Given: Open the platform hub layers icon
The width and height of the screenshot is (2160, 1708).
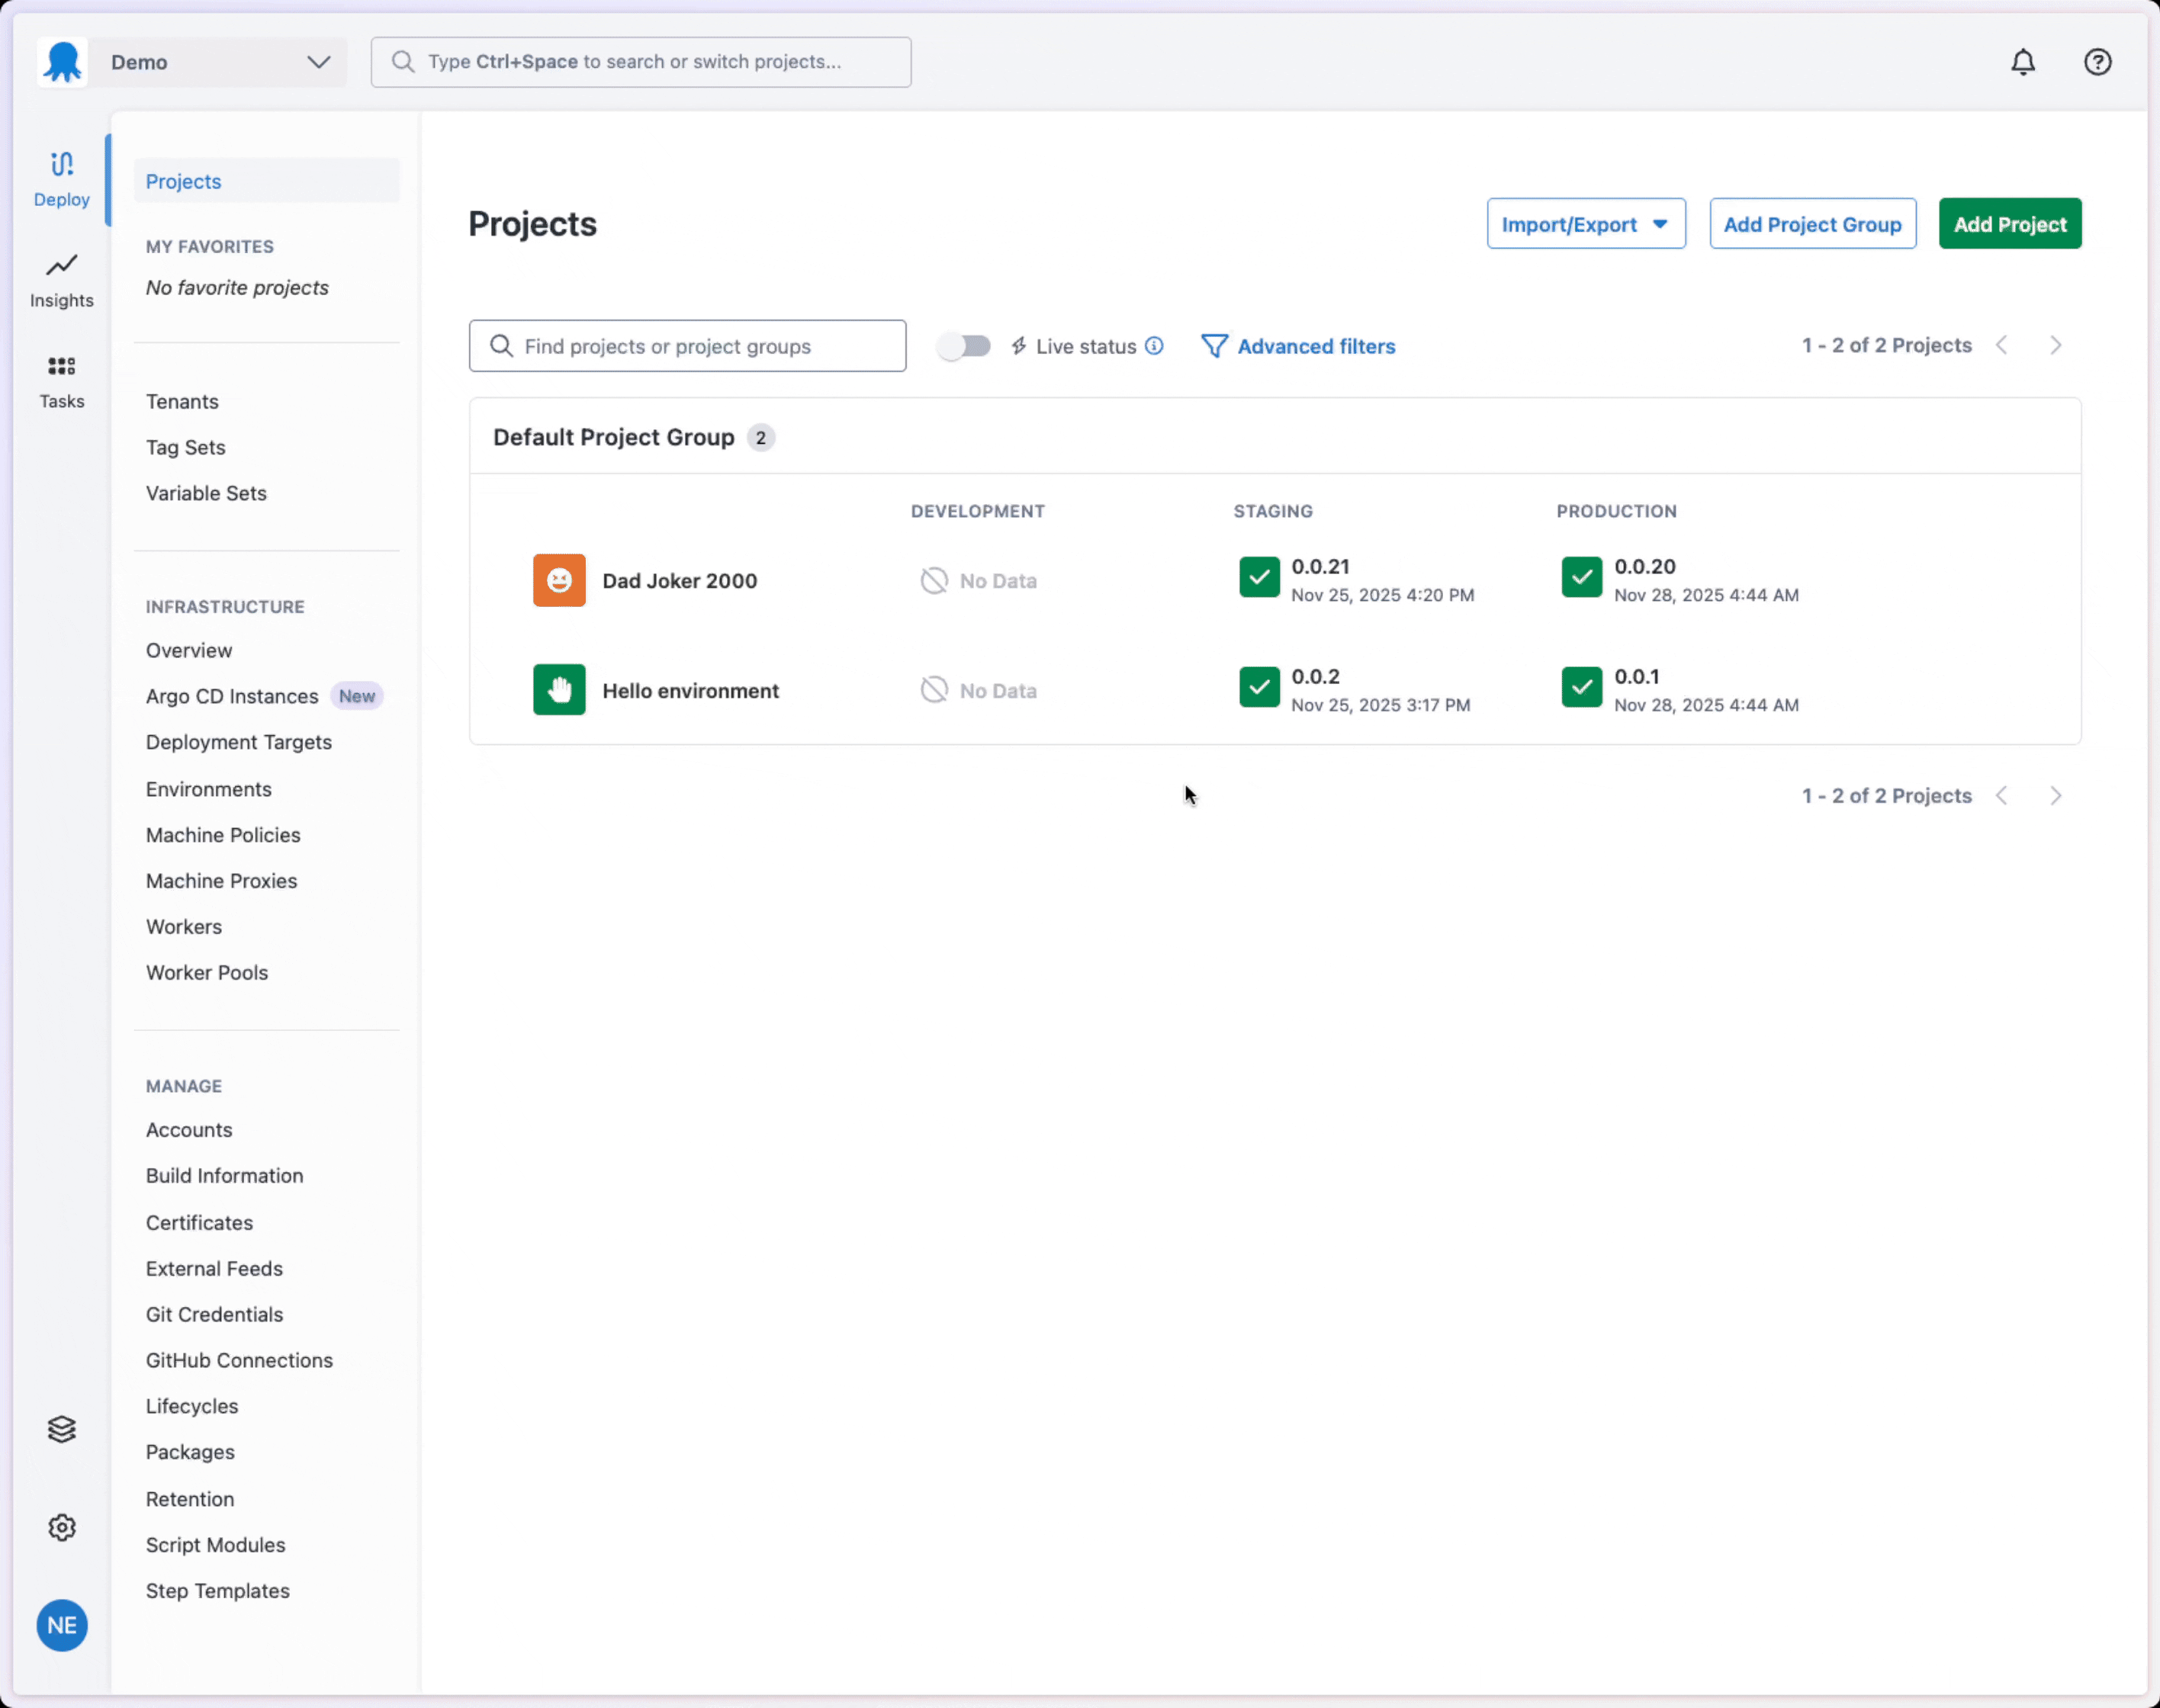Looking at the screenshot, I should click(61, 1429).
